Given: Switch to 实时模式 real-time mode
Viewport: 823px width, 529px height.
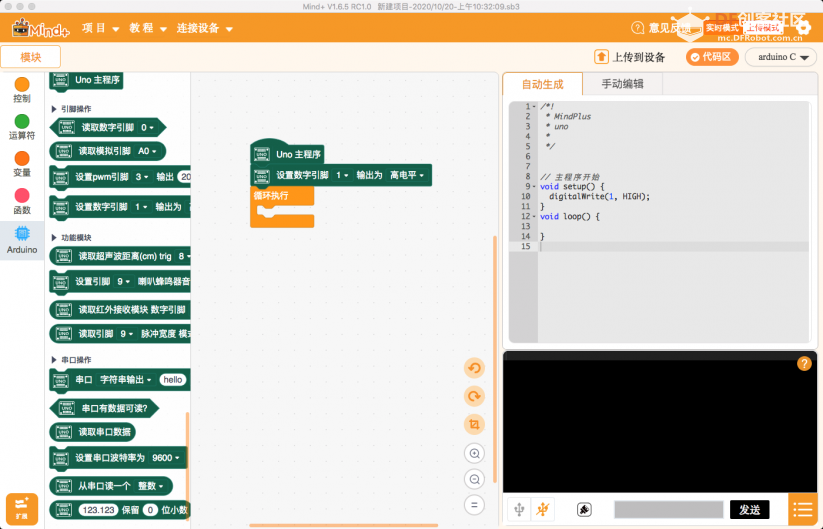Looking at the screenshot, I should click(x=722, y=28).
